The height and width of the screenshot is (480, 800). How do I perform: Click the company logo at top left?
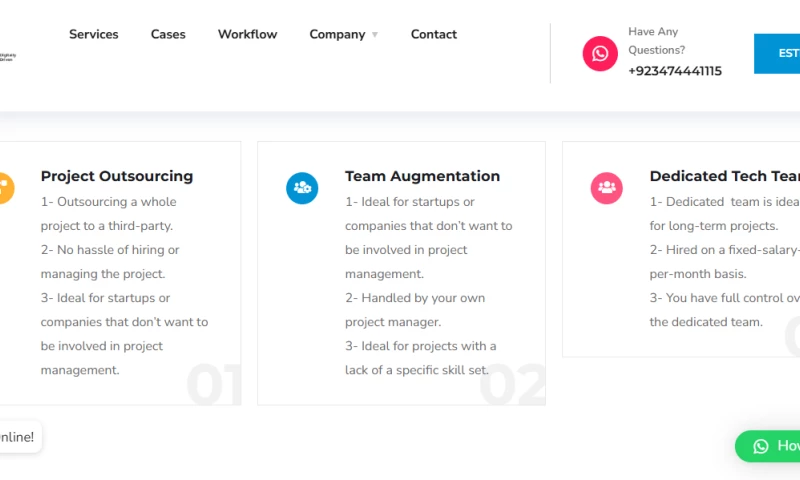[8, 57]
